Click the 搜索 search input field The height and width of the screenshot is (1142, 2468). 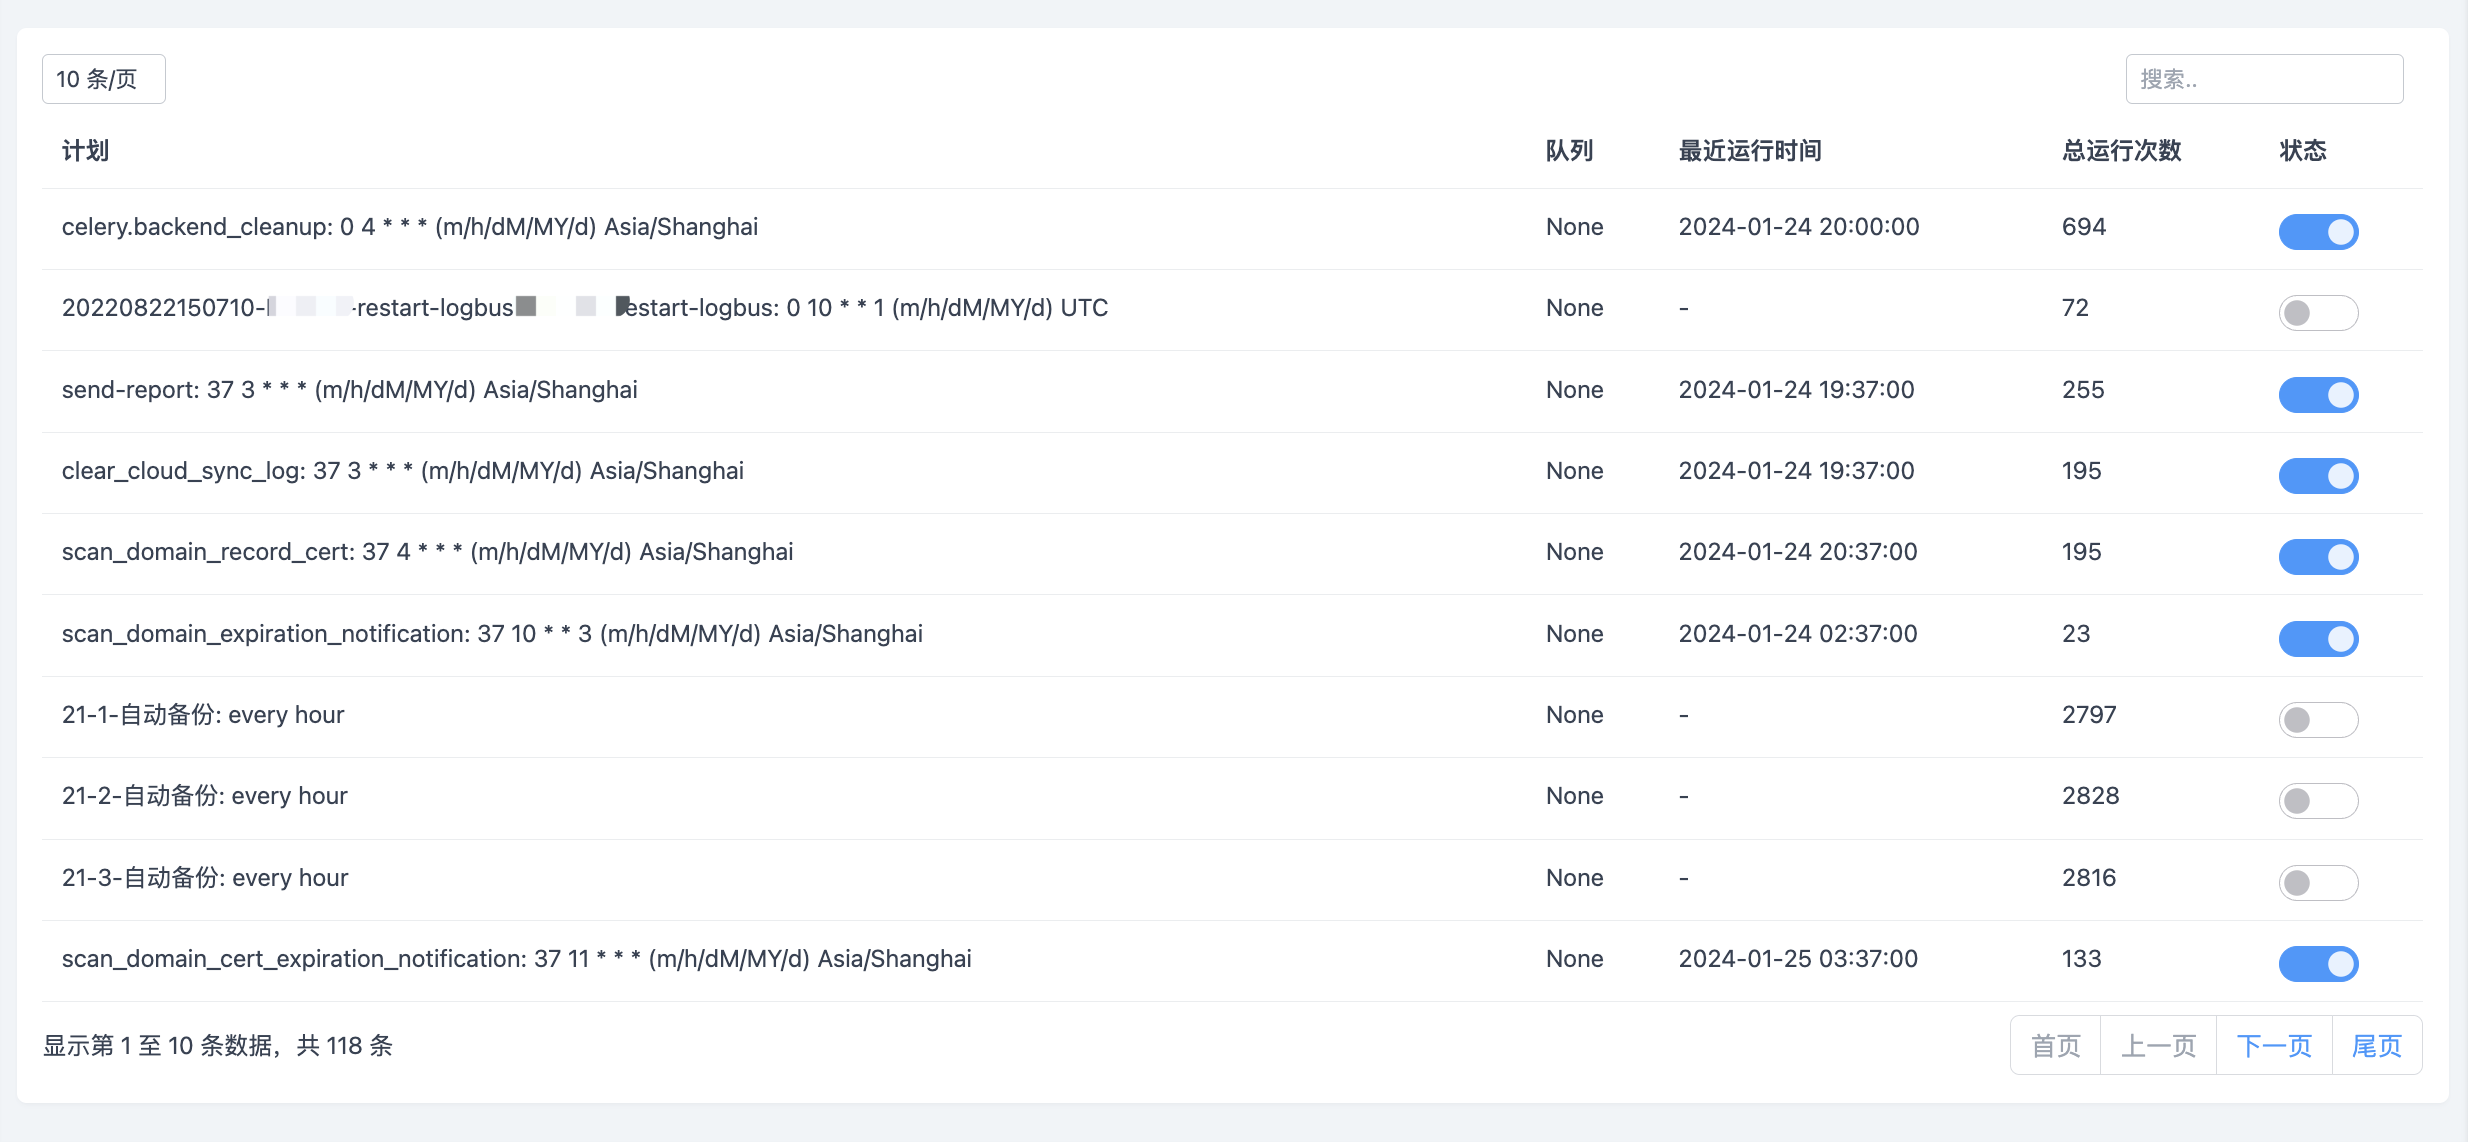pyautogui.click(x=2263, y=79)
